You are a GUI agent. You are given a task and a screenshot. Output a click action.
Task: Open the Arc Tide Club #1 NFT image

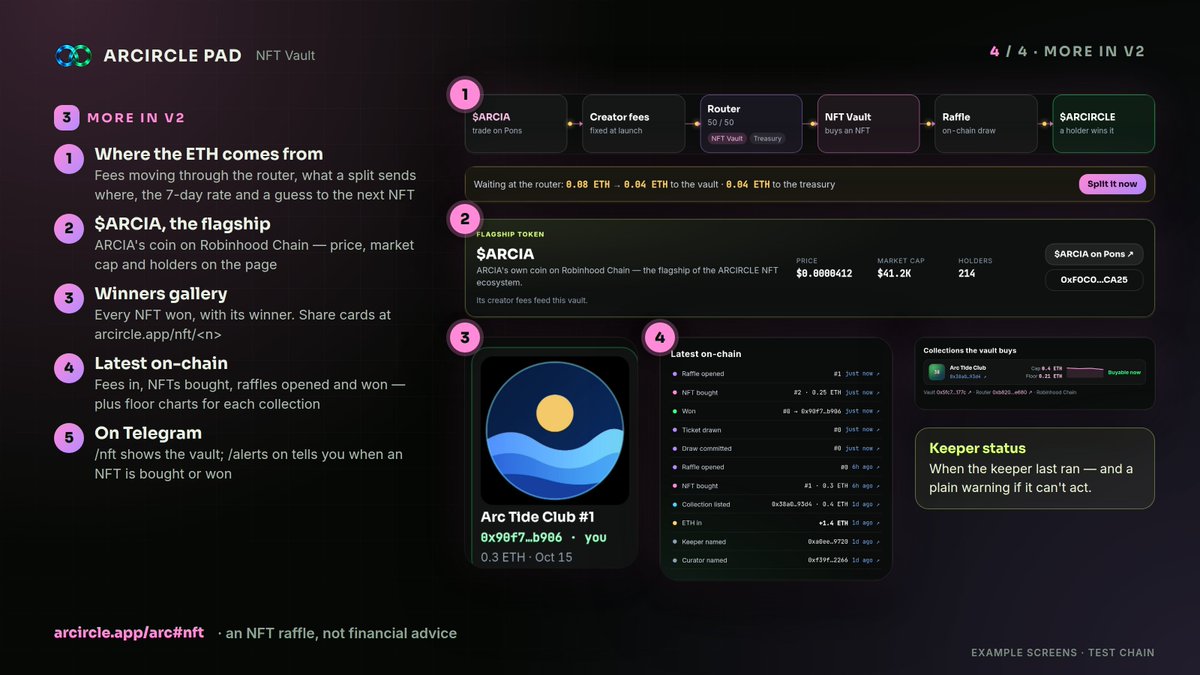(x=555, y=431)
